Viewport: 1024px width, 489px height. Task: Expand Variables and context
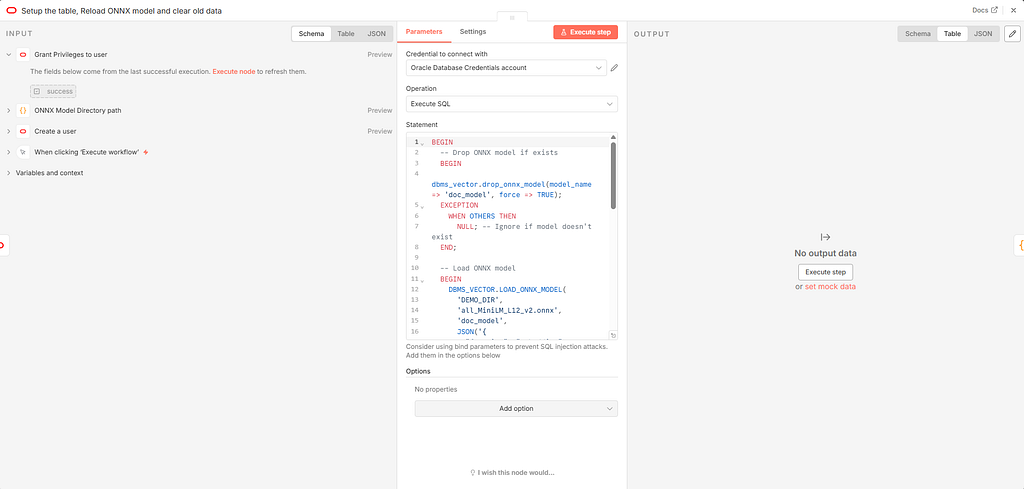(x=8, y=173)
